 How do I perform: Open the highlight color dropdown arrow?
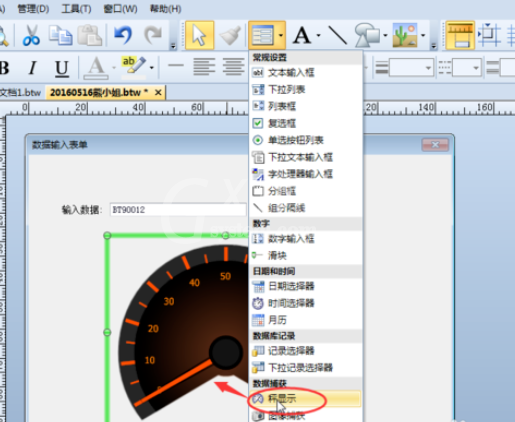pyautogui.click(x=152, y=68)
